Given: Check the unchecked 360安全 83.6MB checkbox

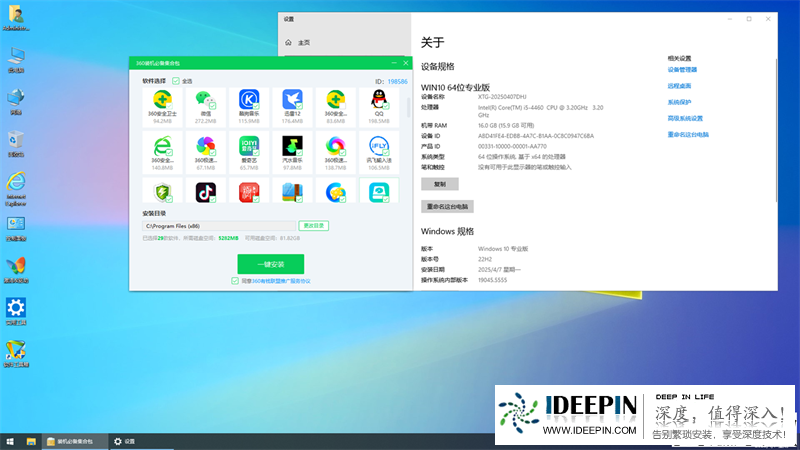Looking at the screenshot, I should click(342, 106).
